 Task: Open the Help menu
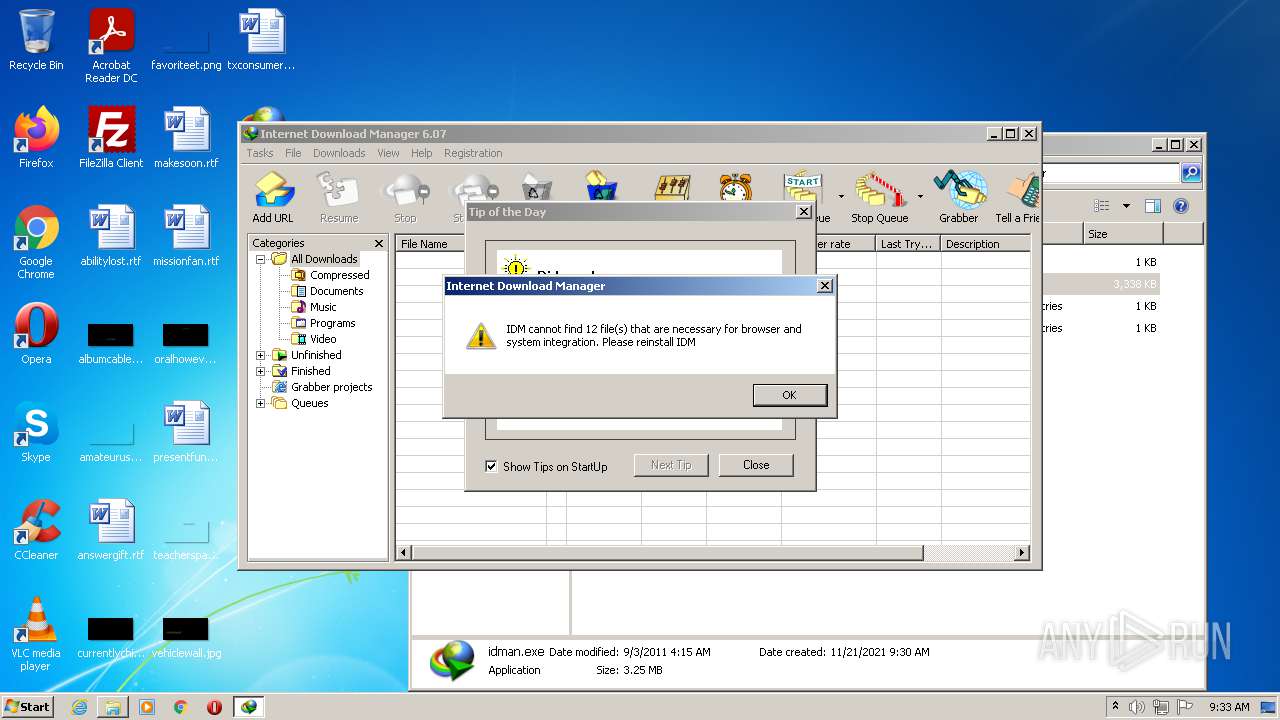point(422,153)
